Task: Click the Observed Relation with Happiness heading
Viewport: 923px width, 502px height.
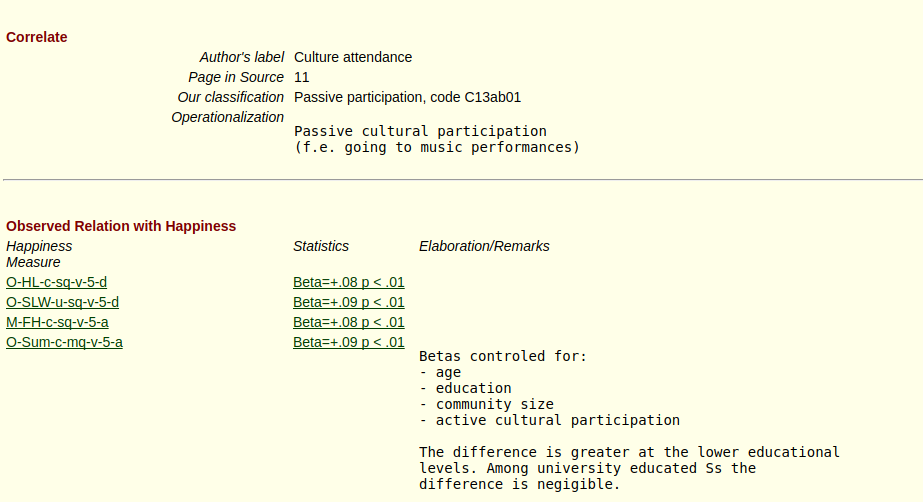Action: pyautogui.click(x=121, y=226)
